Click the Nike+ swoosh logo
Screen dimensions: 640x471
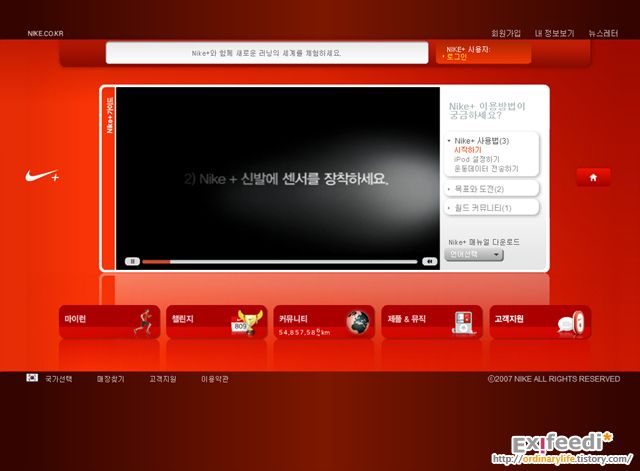click(x=42, y=176)
